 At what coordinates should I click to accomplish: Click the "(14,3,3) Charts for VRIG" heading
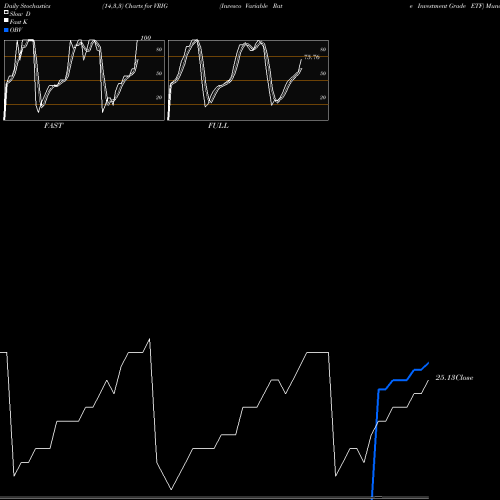[135, 6]
